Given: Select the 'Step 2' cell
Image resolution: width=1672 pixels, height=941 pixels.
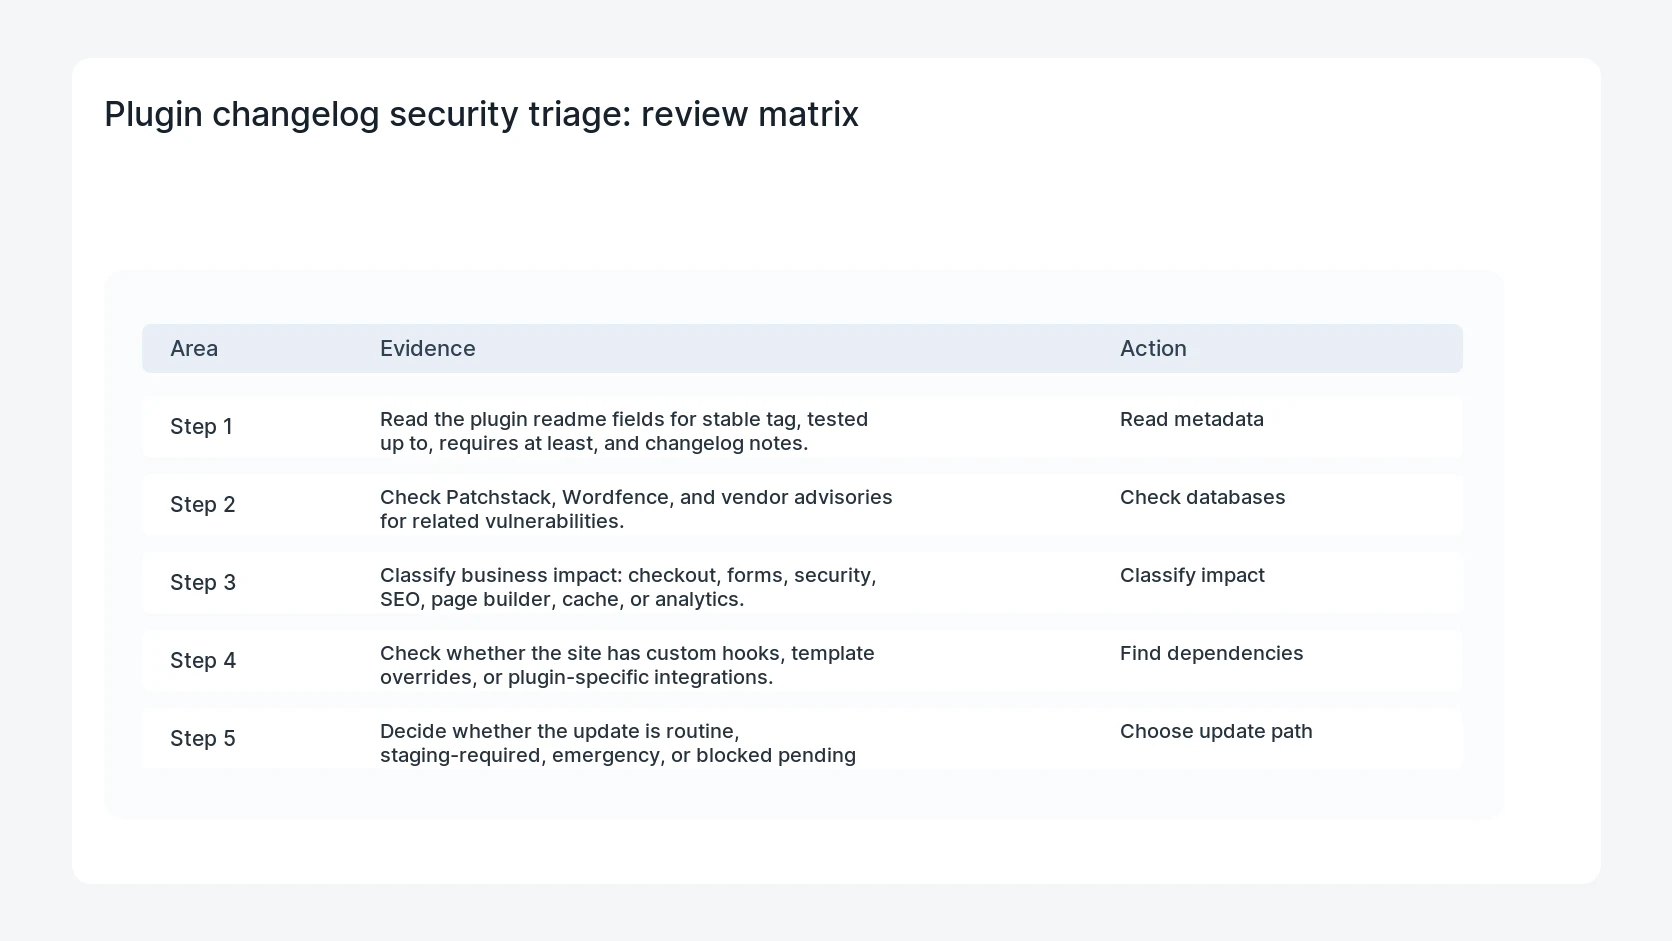Looking at the screenshot, I should pyautogui.click(x=203, y=504).
